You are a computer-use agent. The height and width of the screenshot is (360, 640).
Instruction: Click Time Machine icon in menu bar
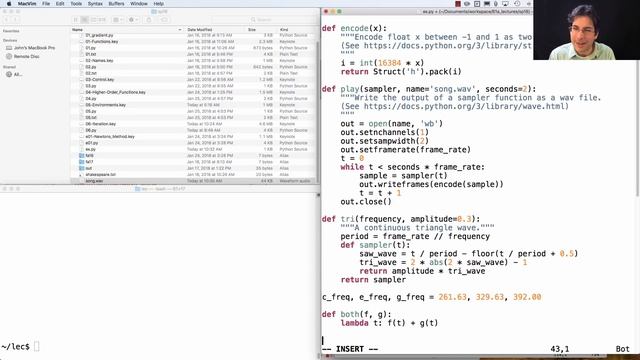pyautogui.click(x=517, y=4)
